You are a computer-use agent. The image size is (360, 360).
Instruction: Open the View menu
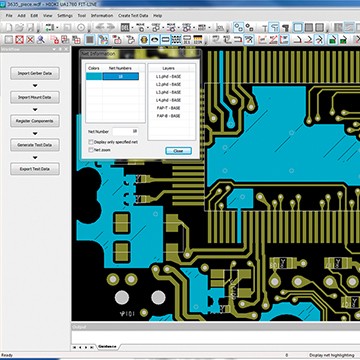pos(48,16)
